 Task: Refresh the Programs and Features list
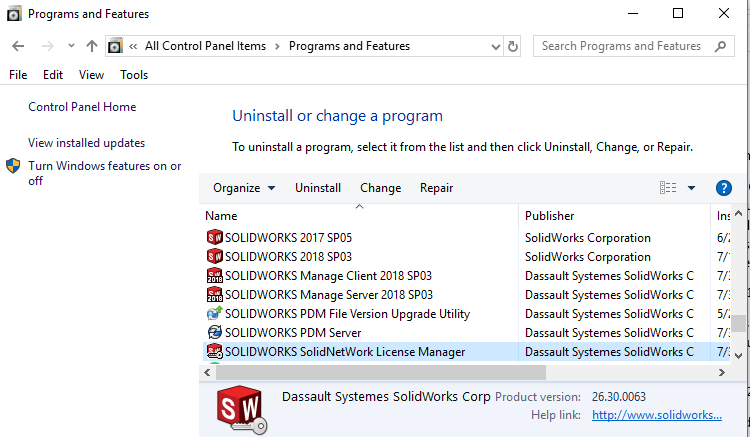(x=512, y=46)
